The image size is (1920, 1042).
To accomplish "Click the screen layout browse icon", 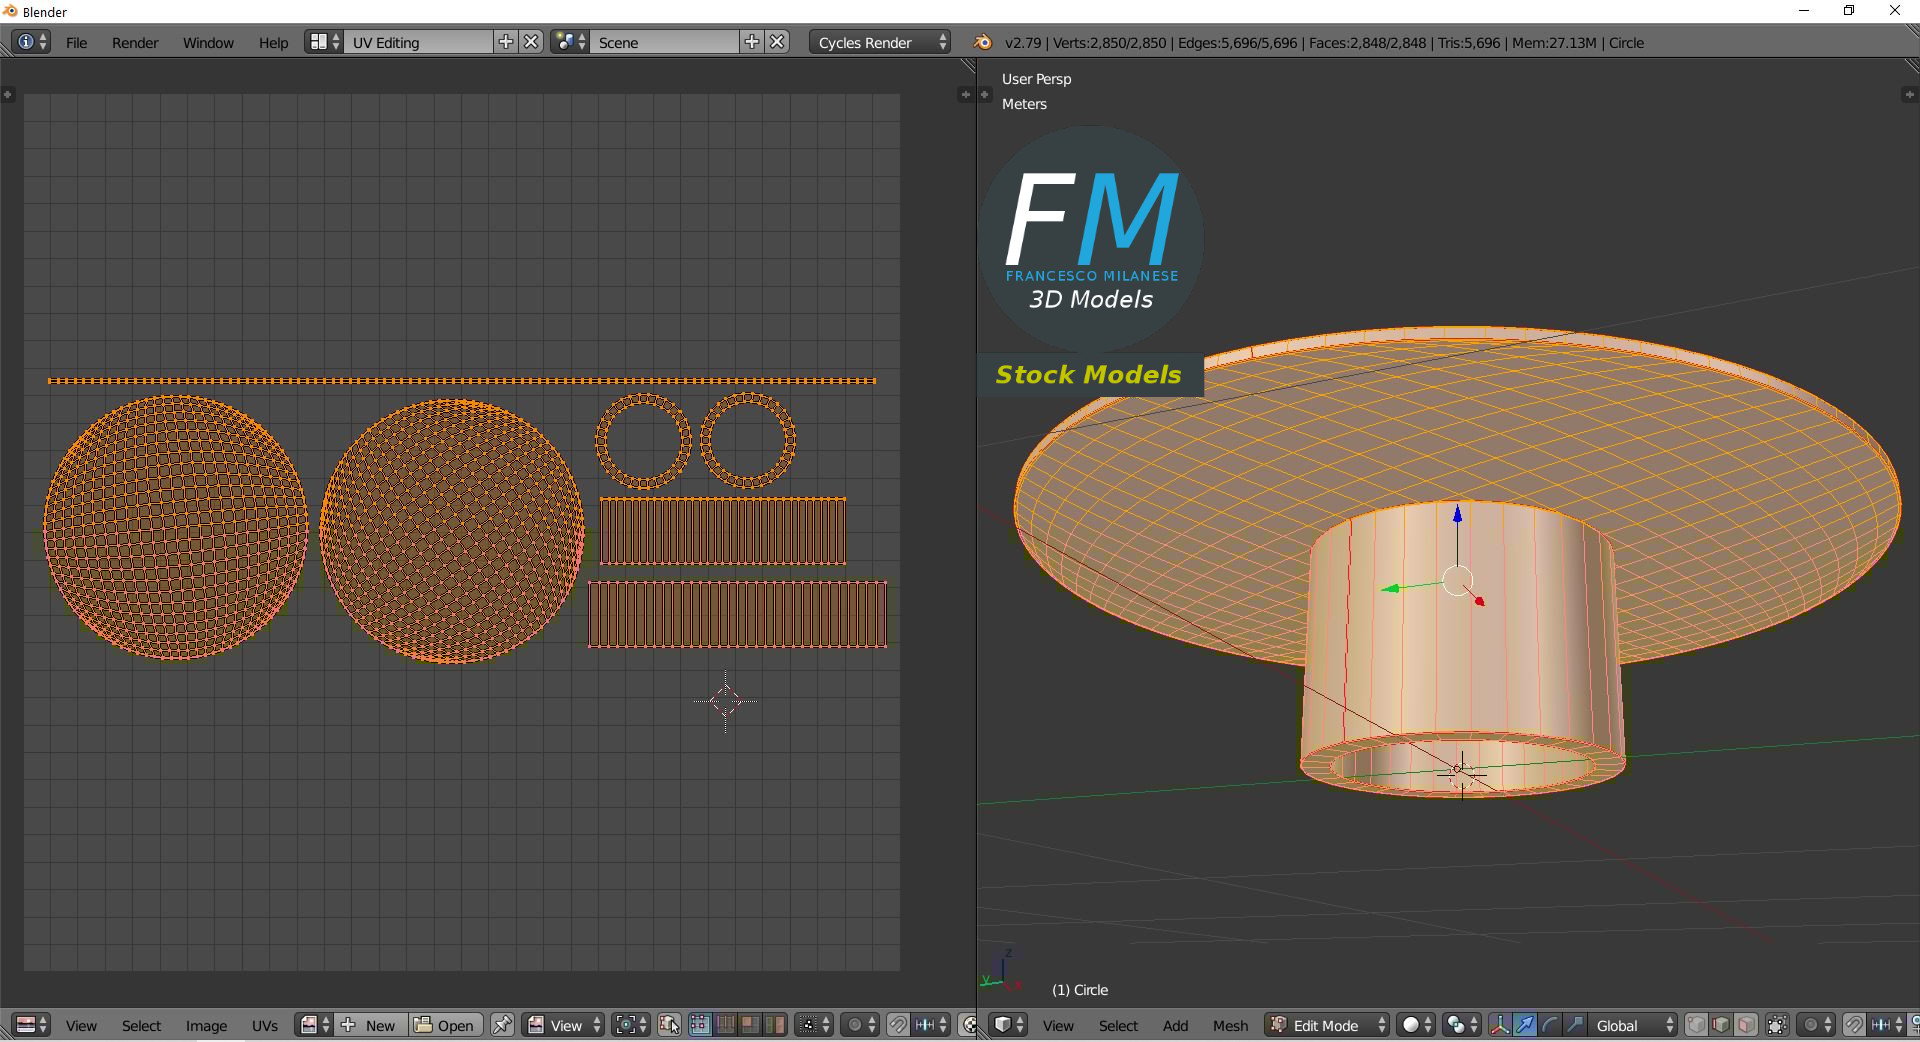I will pos(324,42).
